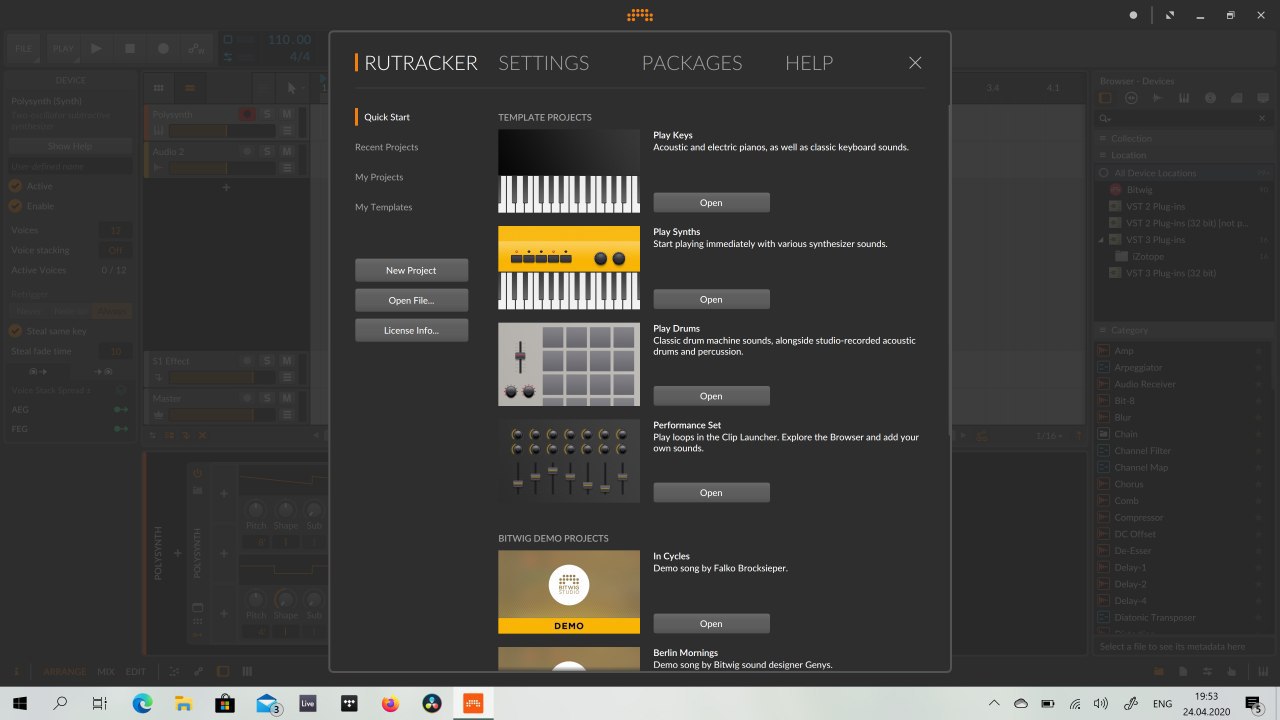Click the Arpeggiator category icon
Screen dimensions: 1280x720
point(1103,368)
